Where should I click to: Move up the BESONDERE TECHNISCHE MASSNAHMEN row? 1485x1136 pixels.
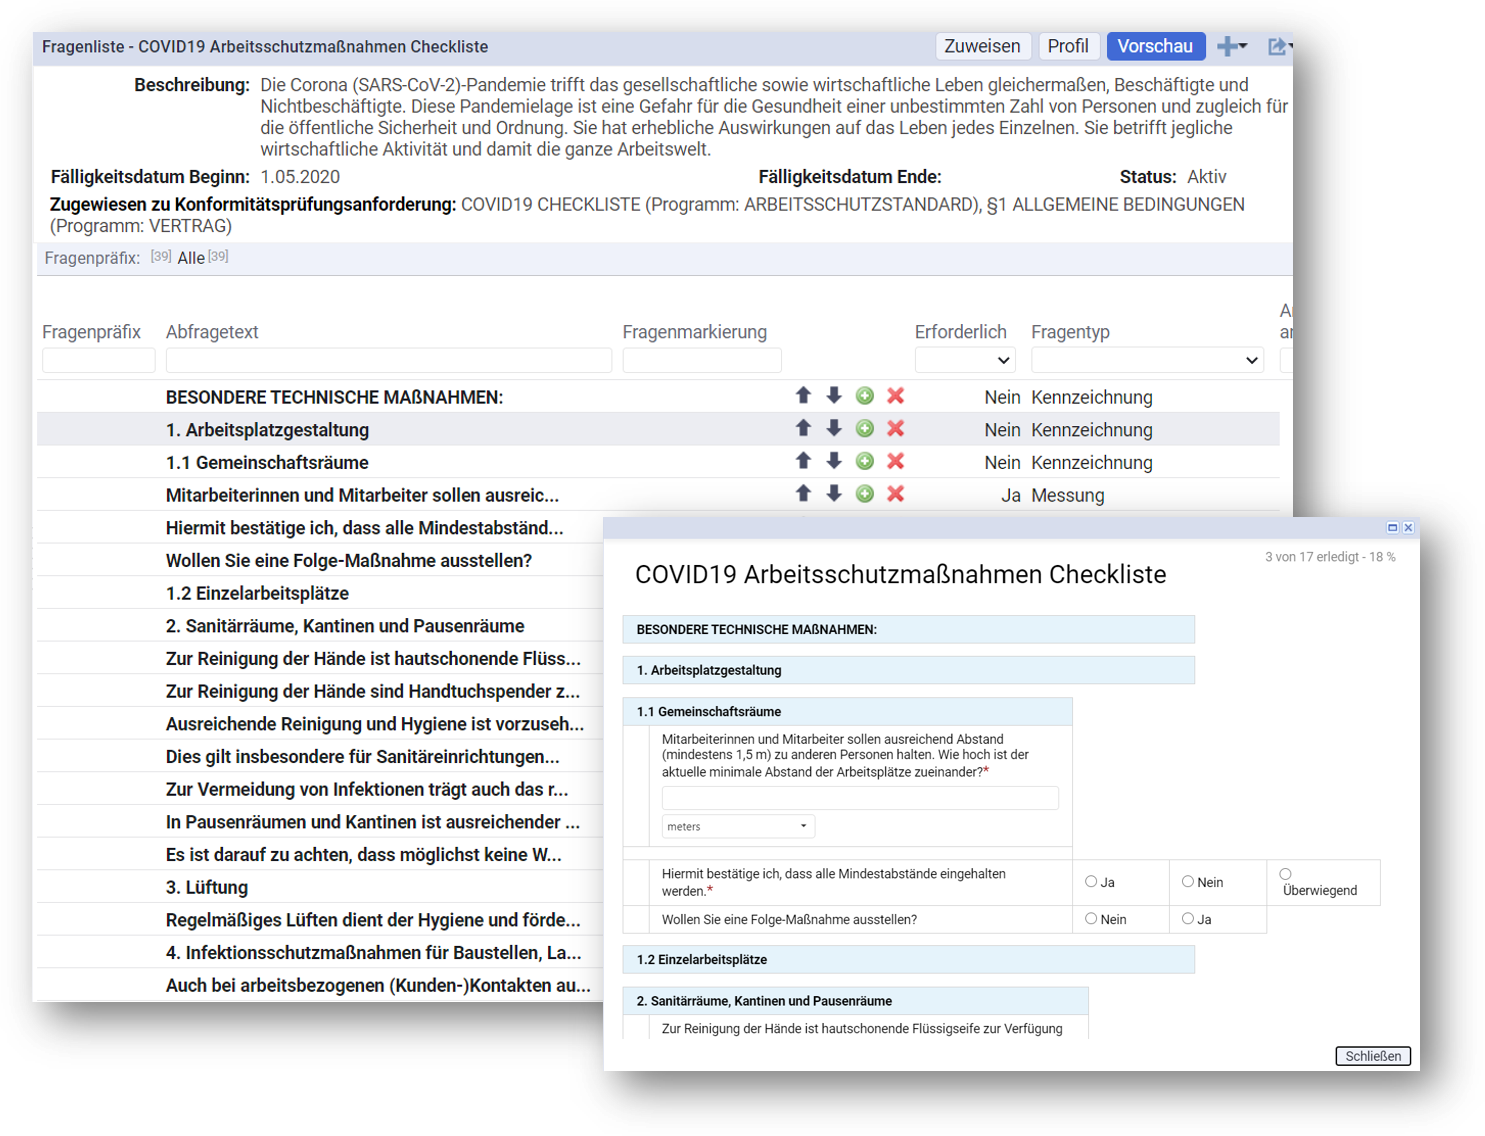[803, 396]
